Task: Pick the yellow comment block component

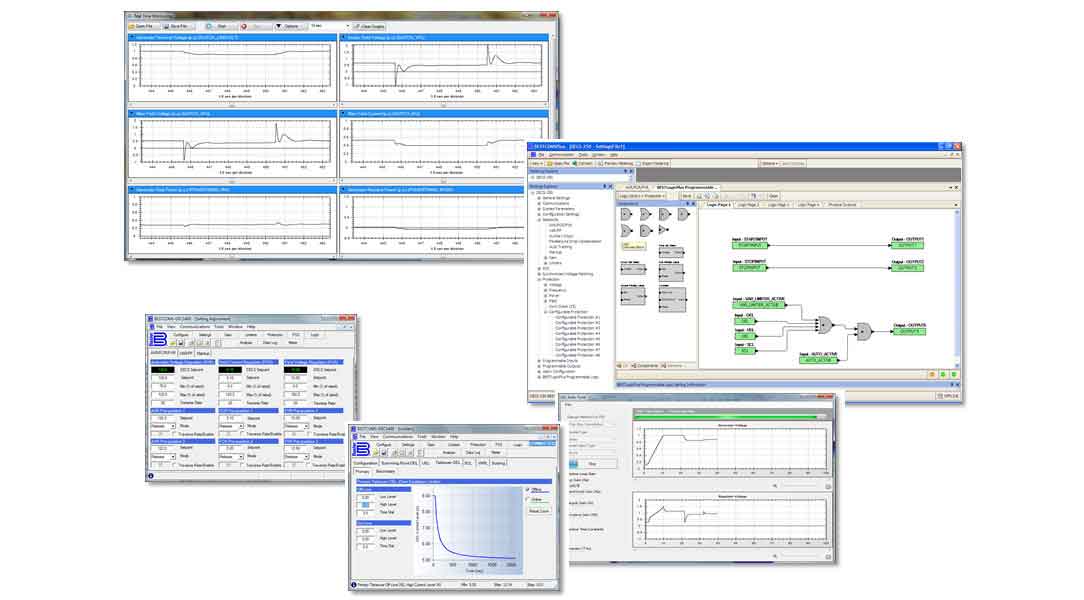Action: [633, 245]
